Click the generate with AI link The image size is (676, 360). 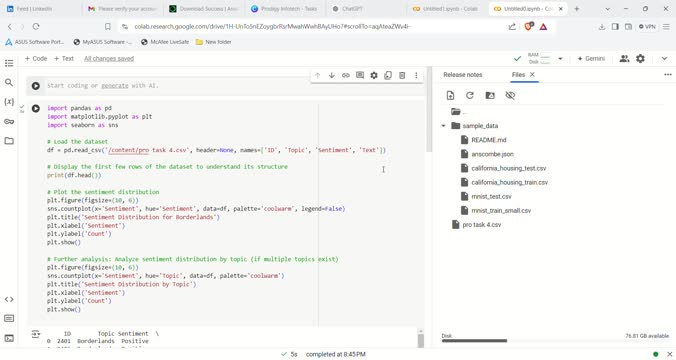(115, 86)
